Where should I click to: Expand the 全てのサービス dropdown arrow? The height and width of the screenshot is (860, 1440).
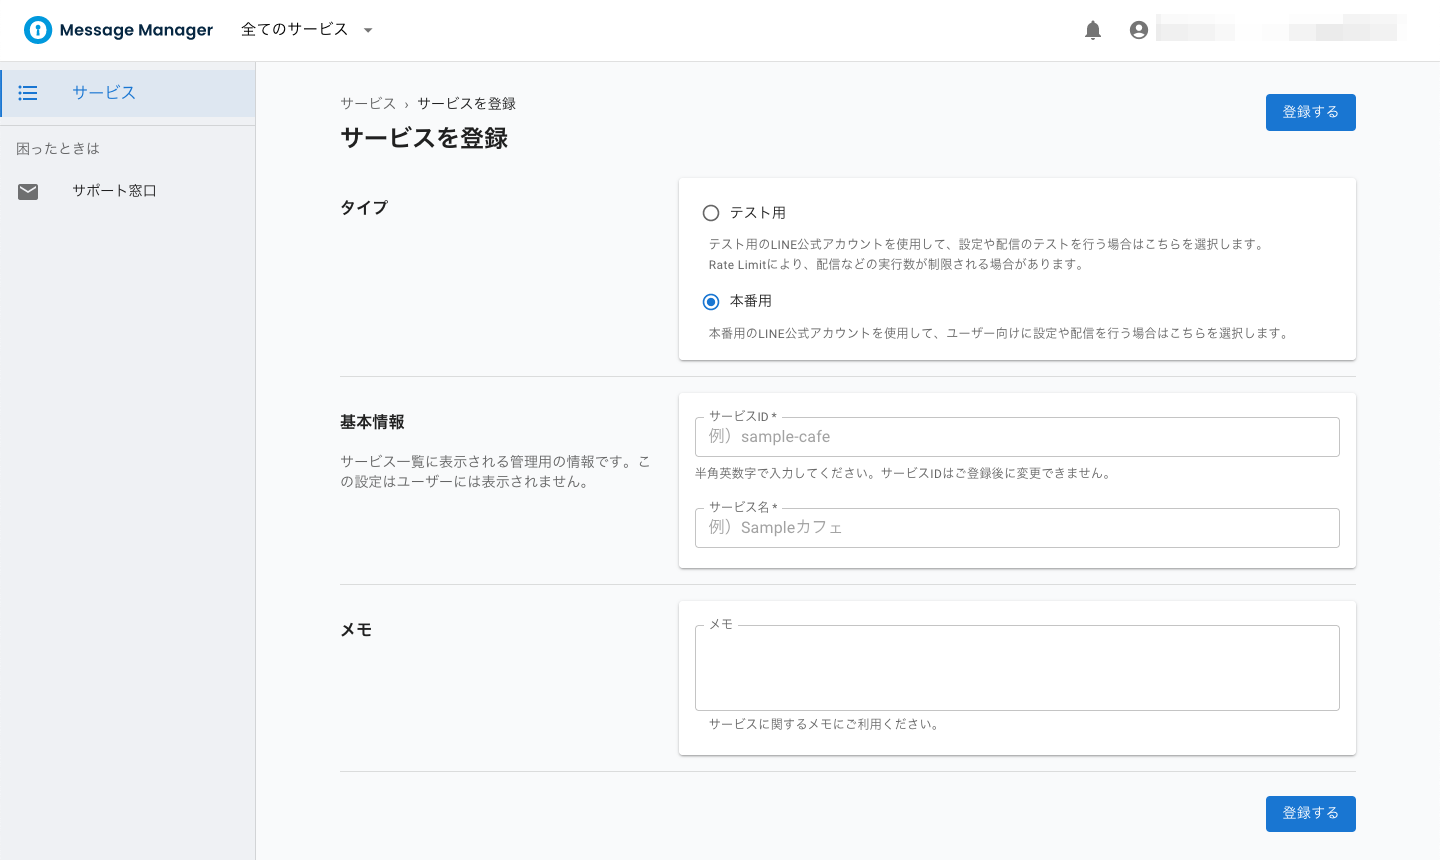coord(368,30)
